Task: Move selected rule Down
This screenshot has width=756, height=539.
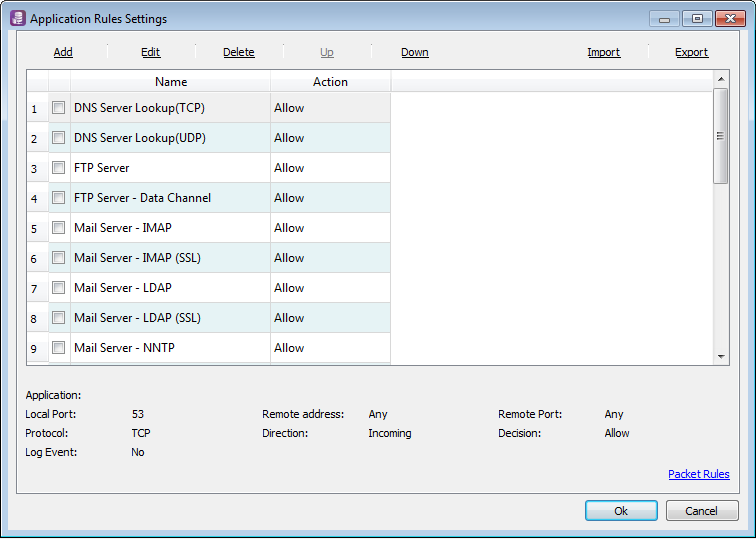Action: tap(415, 52)
